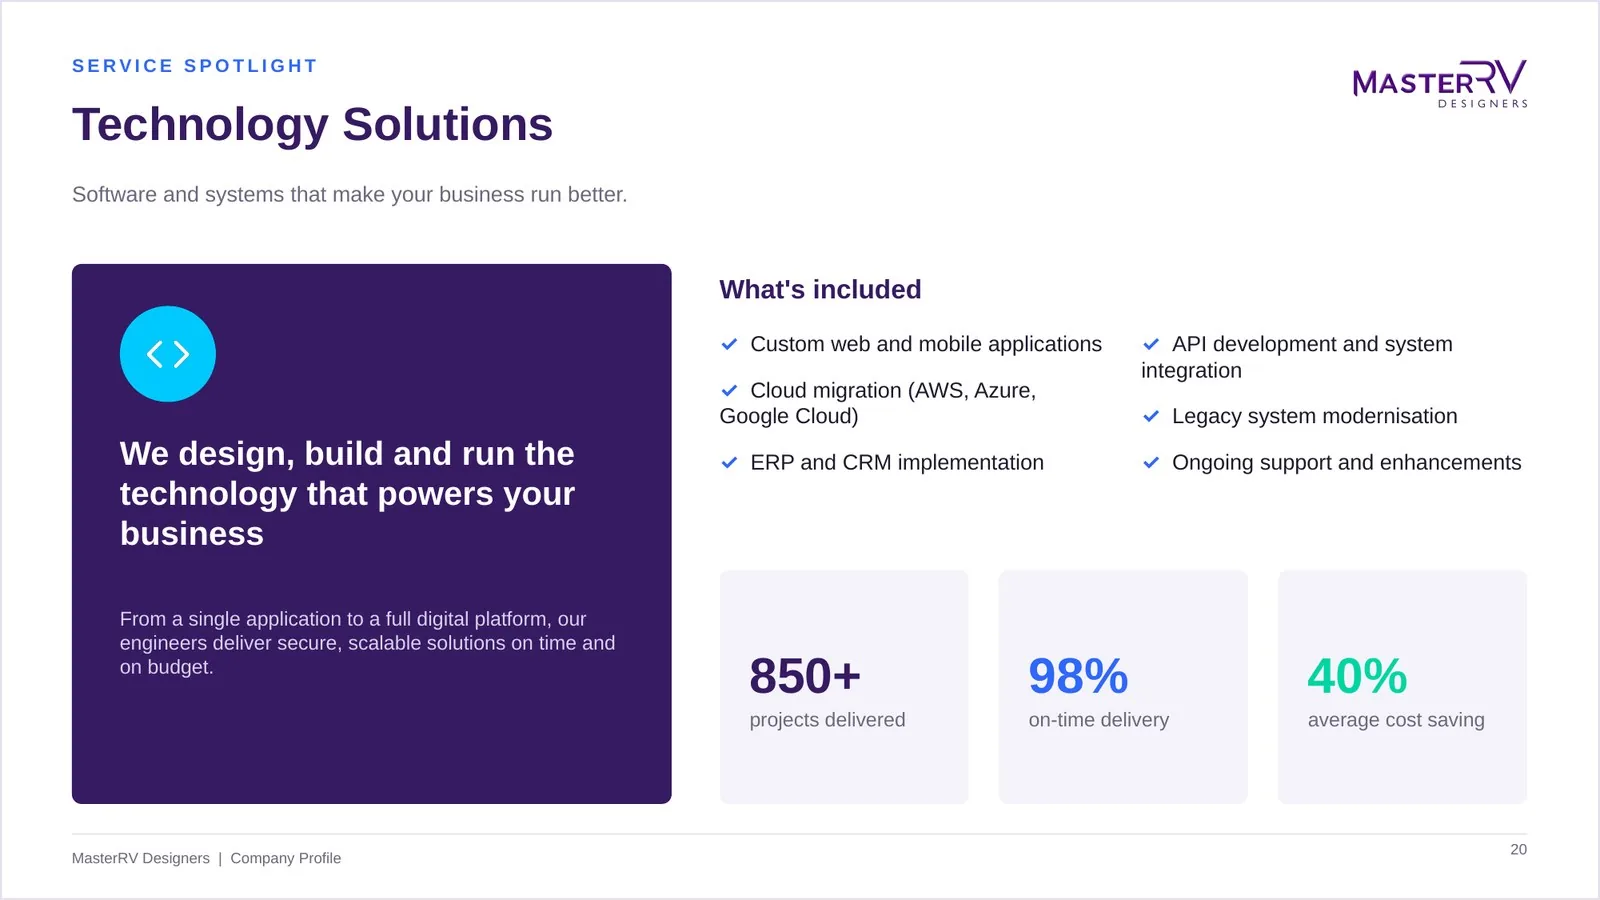This screenshot has height=900, width=1600.
Task: Click the paragraph starting From a single application
Action: 367,643
